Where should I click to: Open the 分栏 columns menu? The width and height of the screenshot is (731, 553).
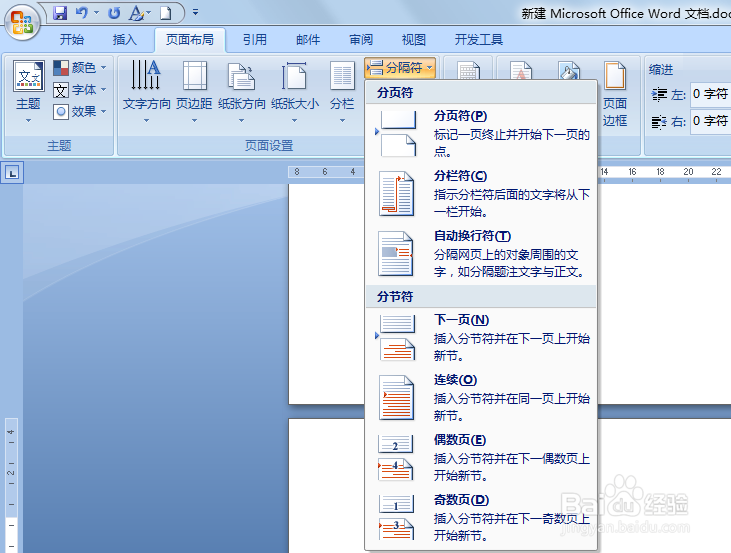click(x=342, y=91)
